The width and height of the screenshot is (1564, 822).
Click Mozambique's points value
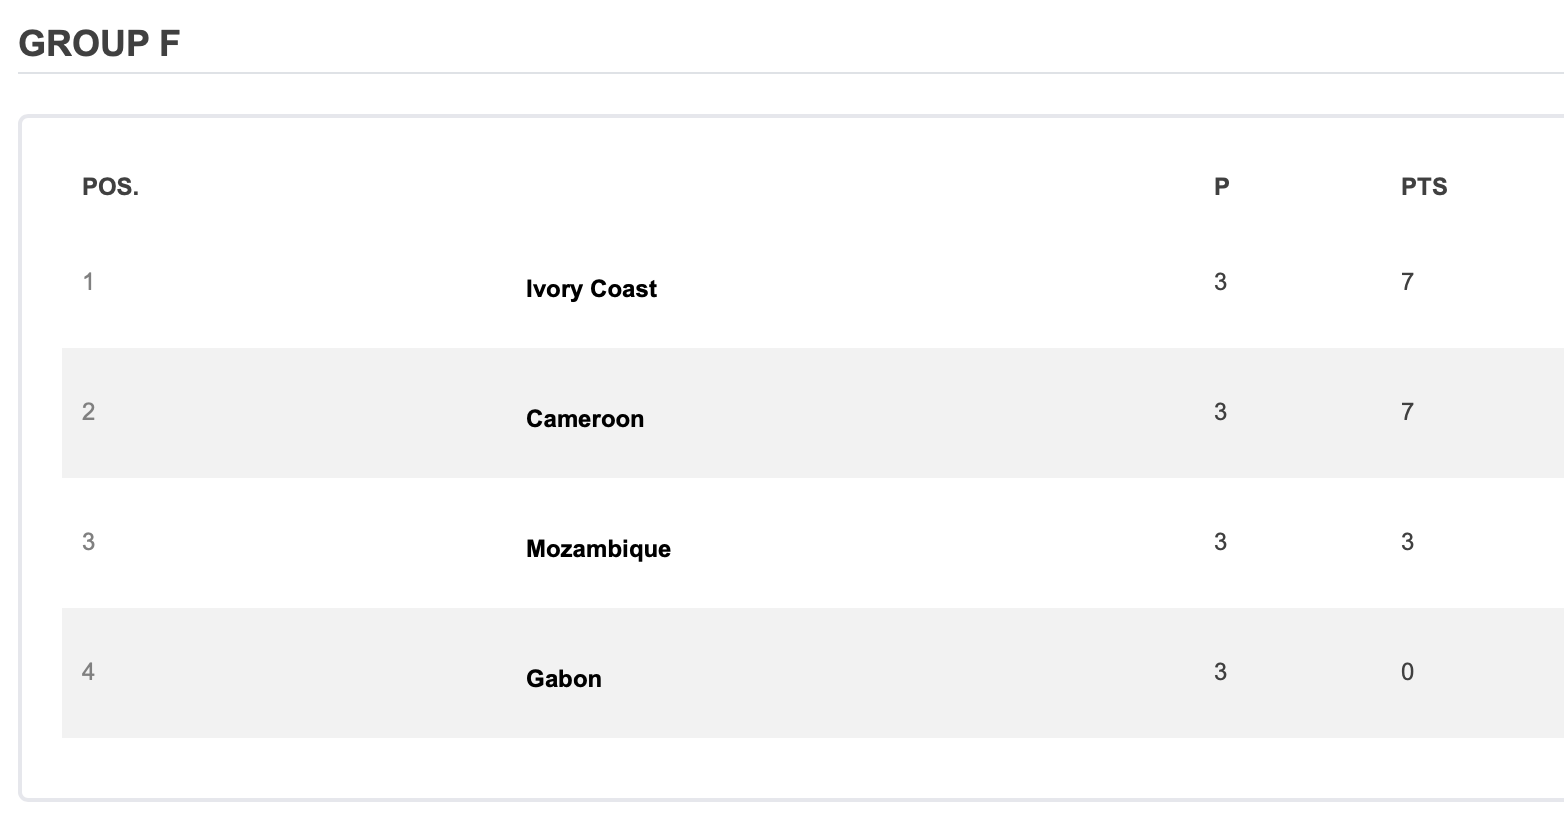coord(1407,542)
